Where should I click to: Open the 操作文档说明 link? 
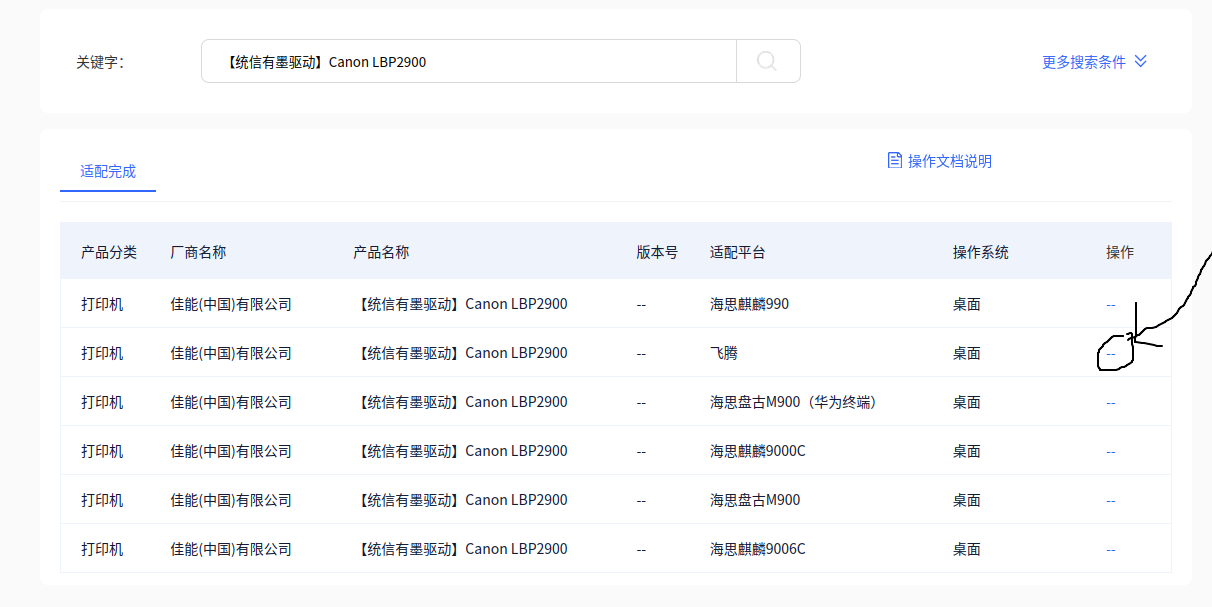tap(940, 161)
